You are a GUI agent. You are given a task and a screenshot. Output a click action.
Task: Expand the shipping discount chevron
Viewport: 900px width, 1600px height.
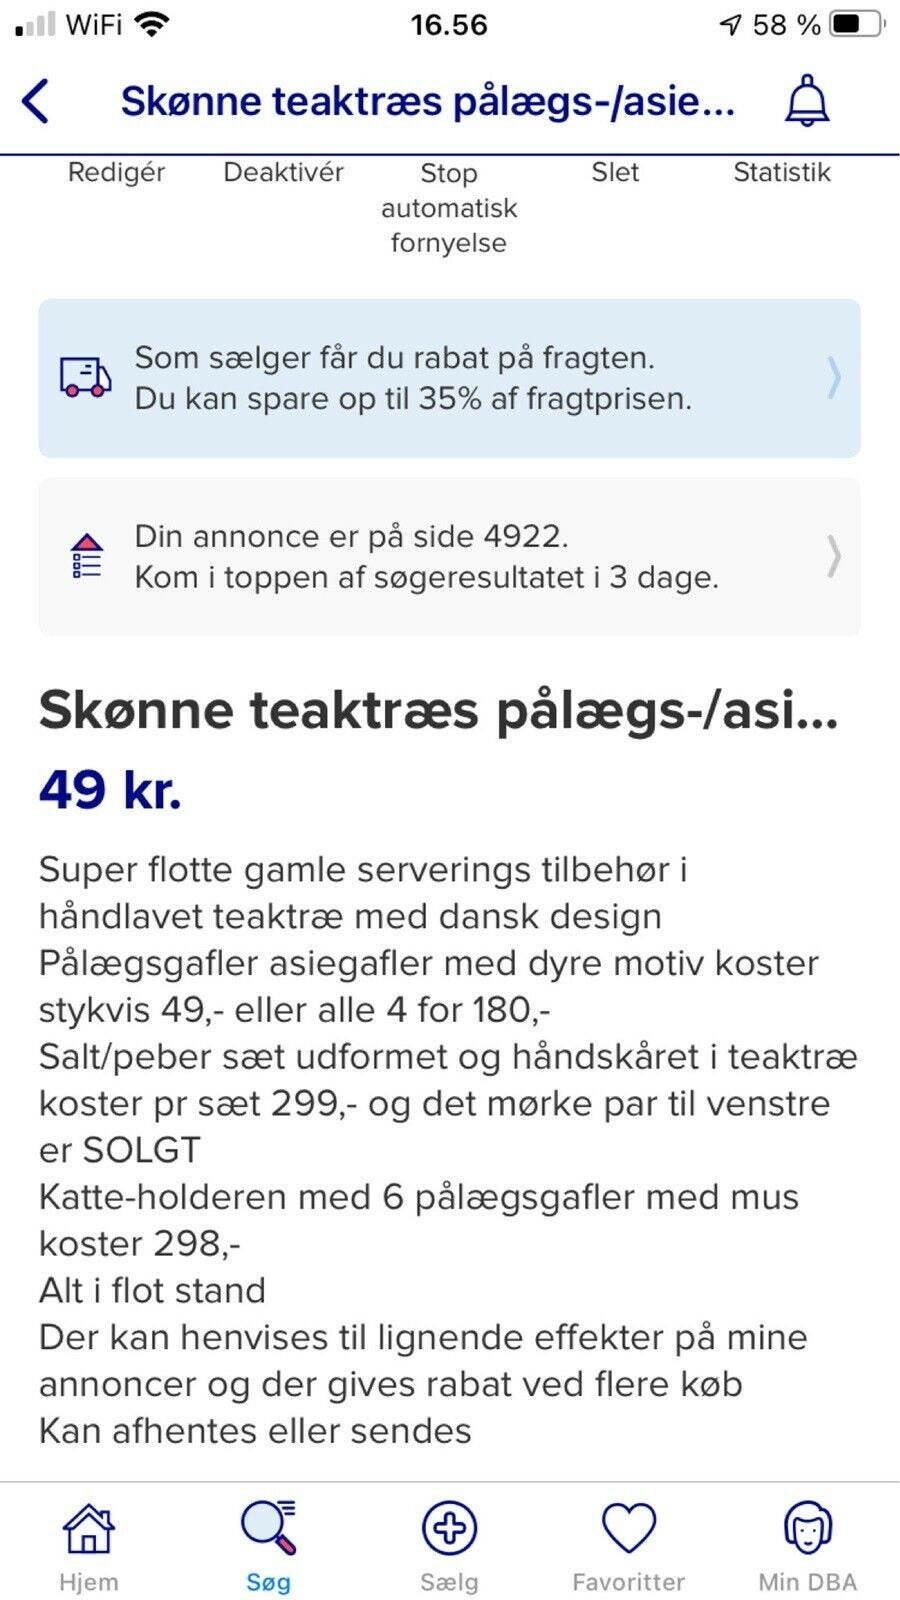coord(833,378)
